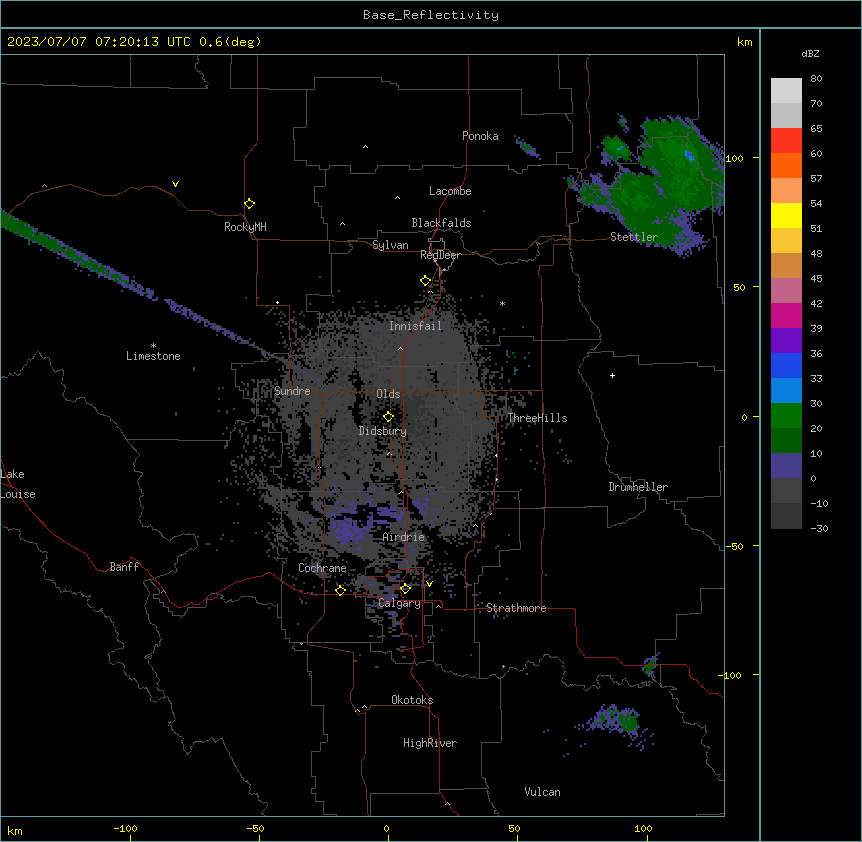Click the -100 tick on the bottom axis

125,828
